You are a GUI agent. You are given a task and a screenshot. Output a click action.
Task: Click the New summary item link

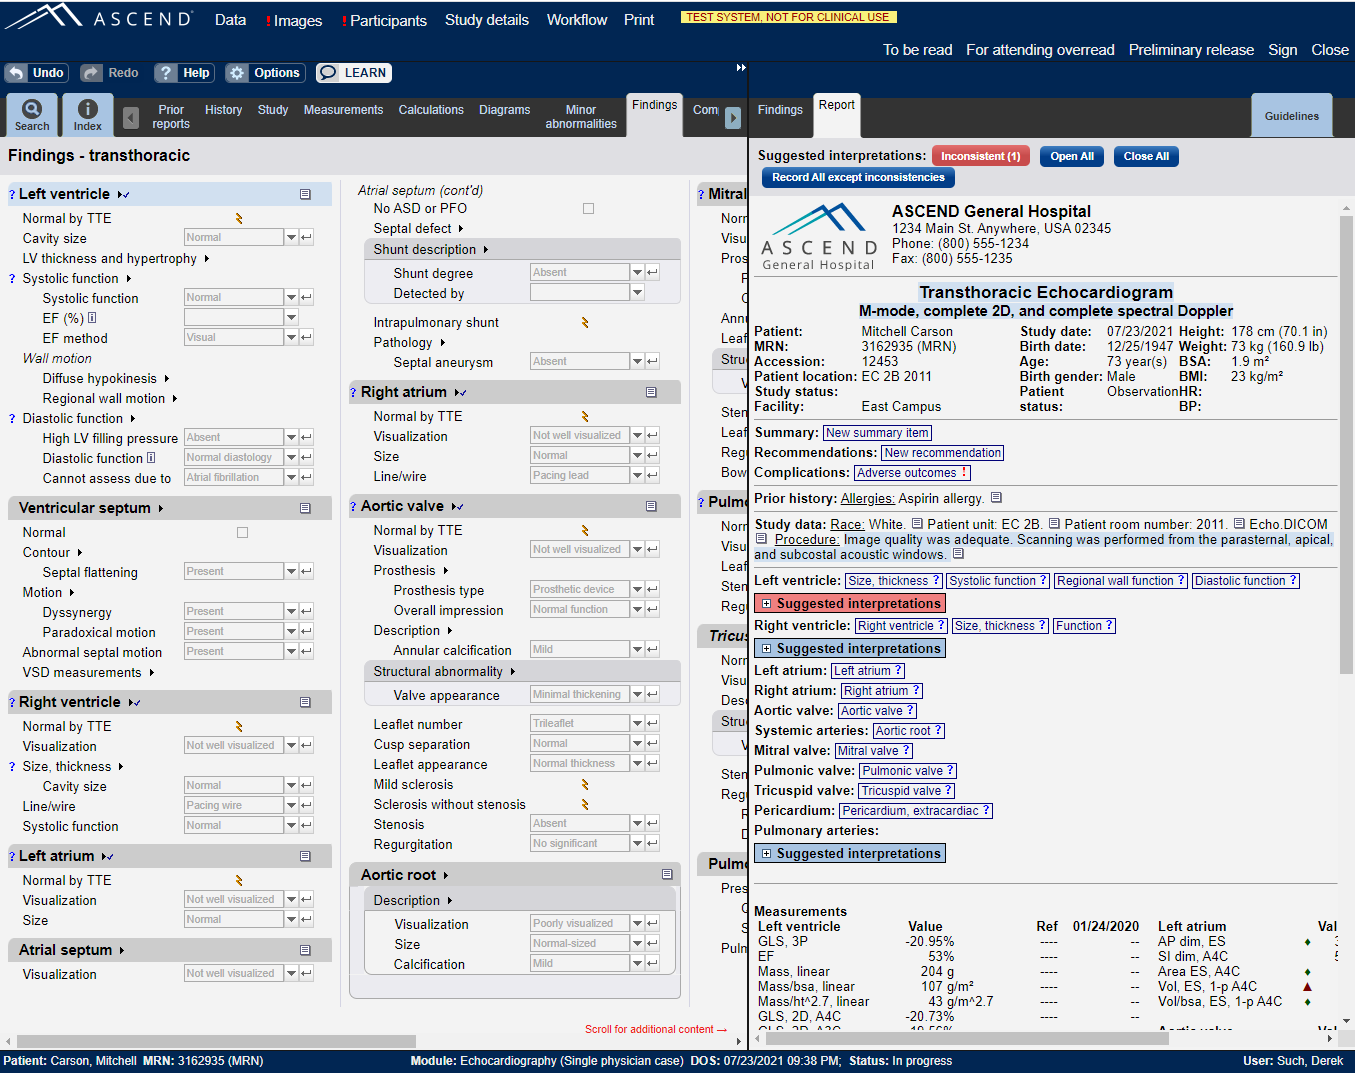[x=877, y=433]
